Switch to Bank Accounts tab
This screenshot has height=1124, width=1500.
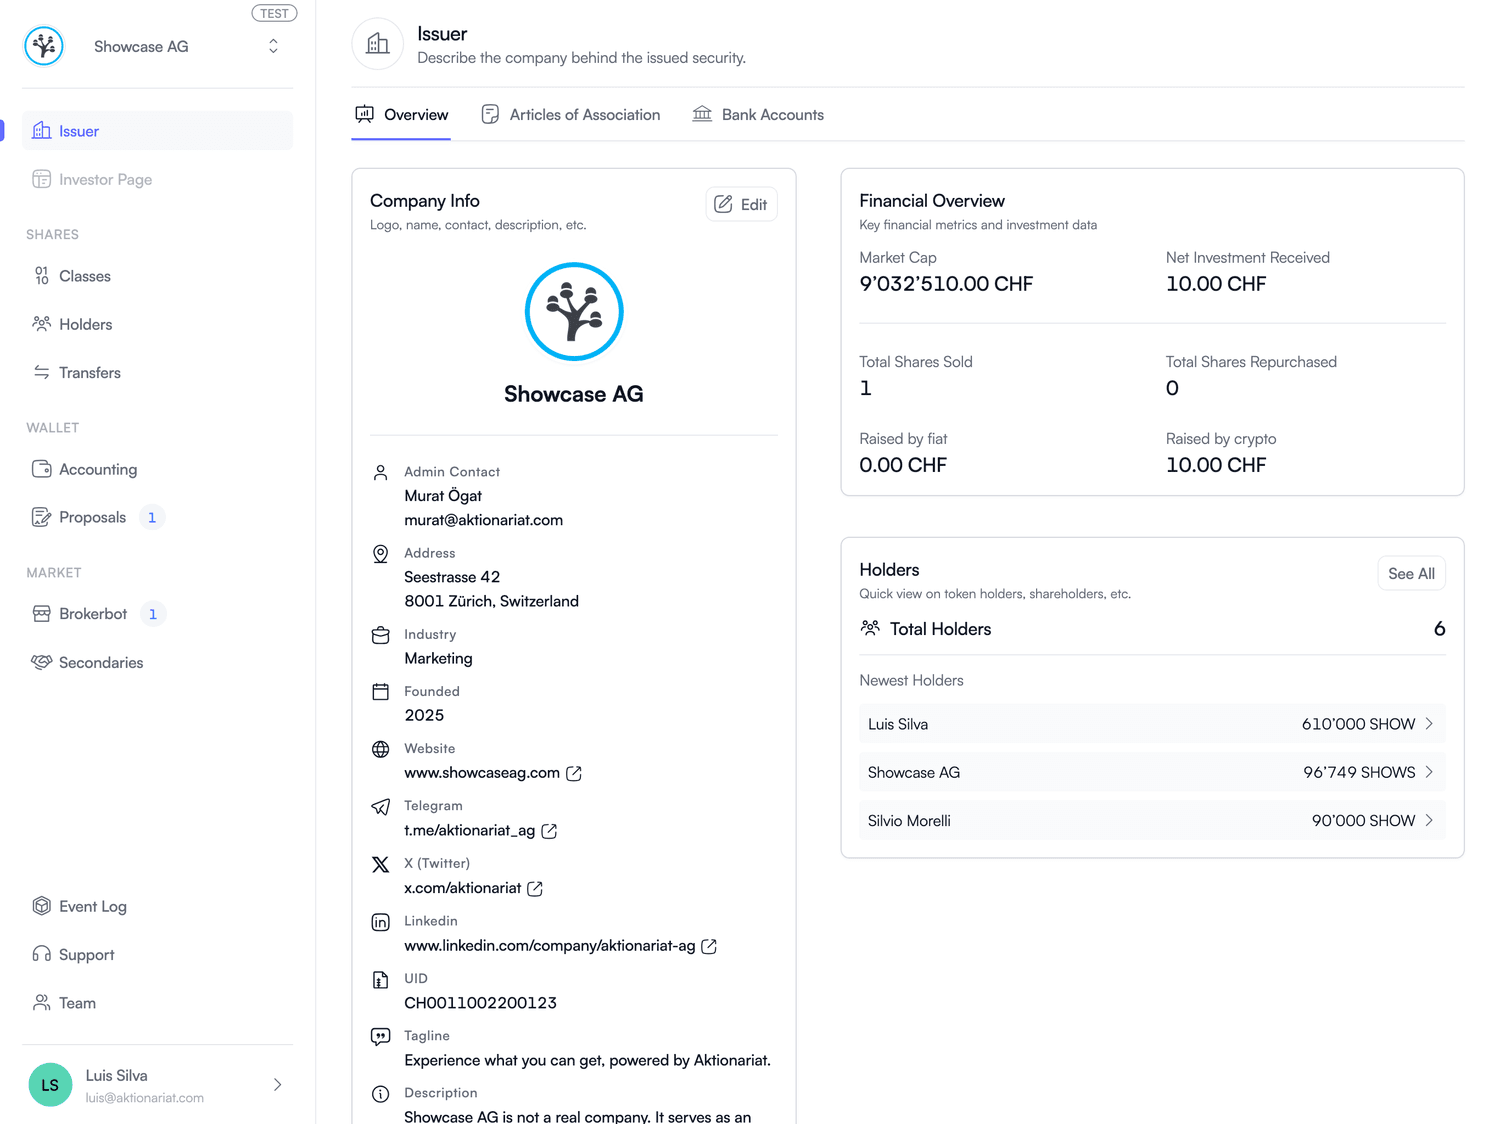pyautogui.click(x=758, y=115)
